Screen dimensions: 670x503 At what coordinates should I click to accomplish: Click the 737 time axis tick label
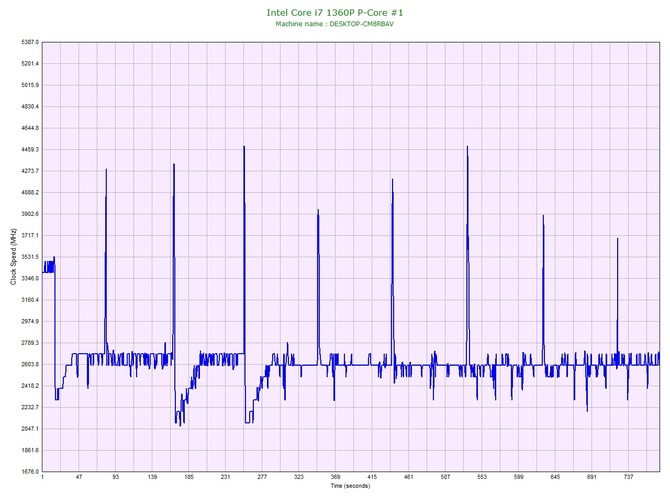[629, 477]
